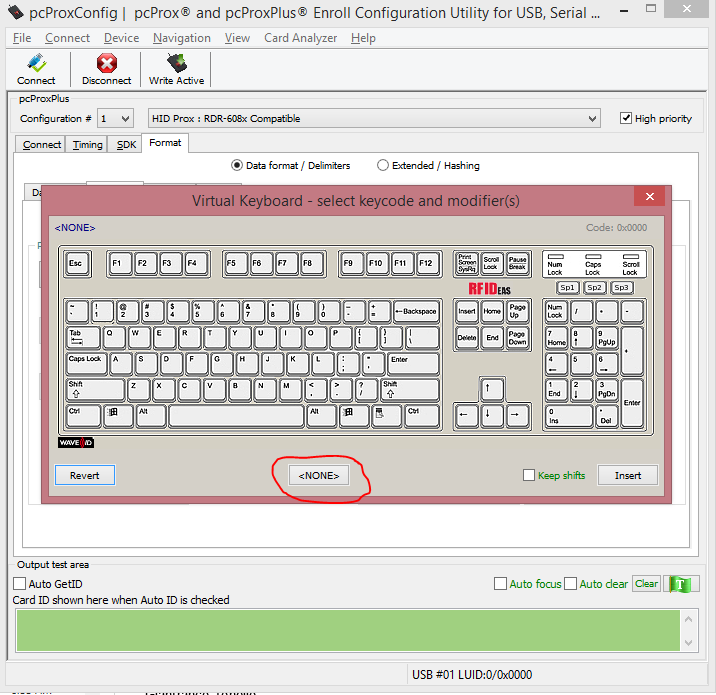The height and width of the screenshot is (695, 716).
Task: Select the menu context key
Action: (x=386, y=416)
